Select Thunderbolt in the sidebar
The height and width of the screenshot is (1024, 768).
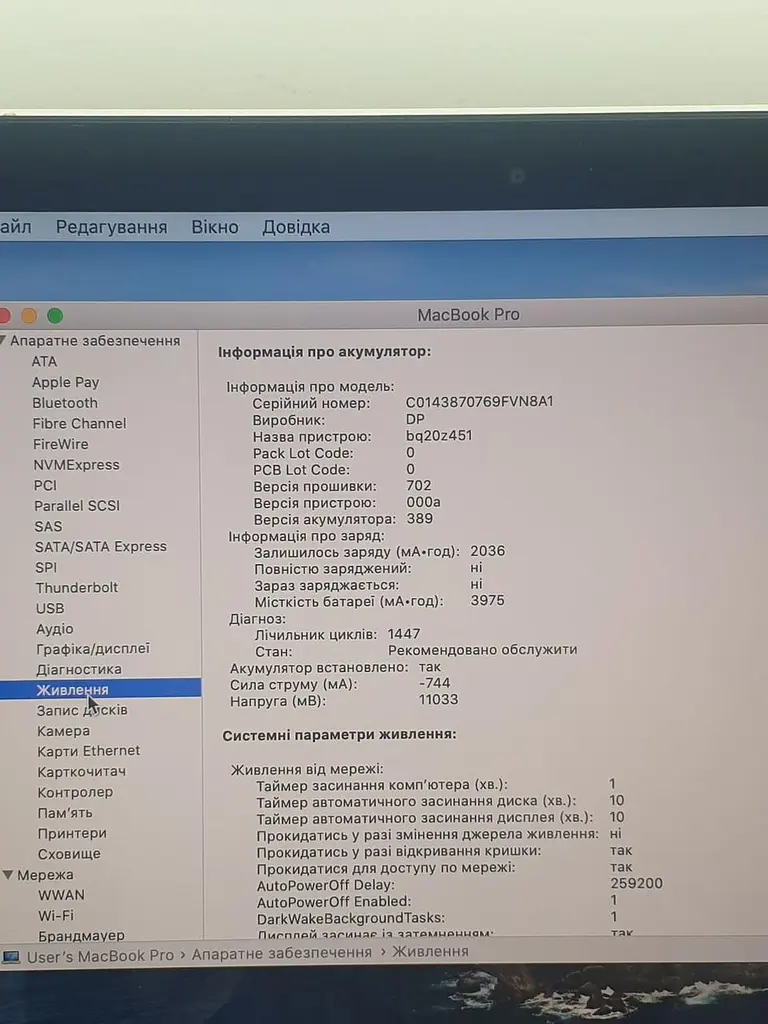click(76, 587)
